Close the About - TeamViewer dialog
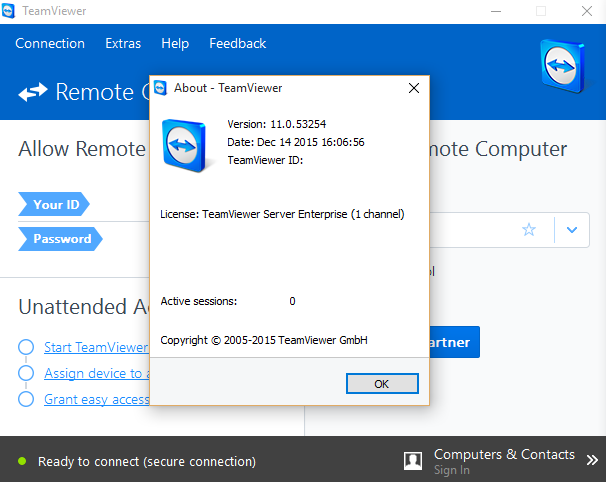606x482 pixels. click(414, 88)
